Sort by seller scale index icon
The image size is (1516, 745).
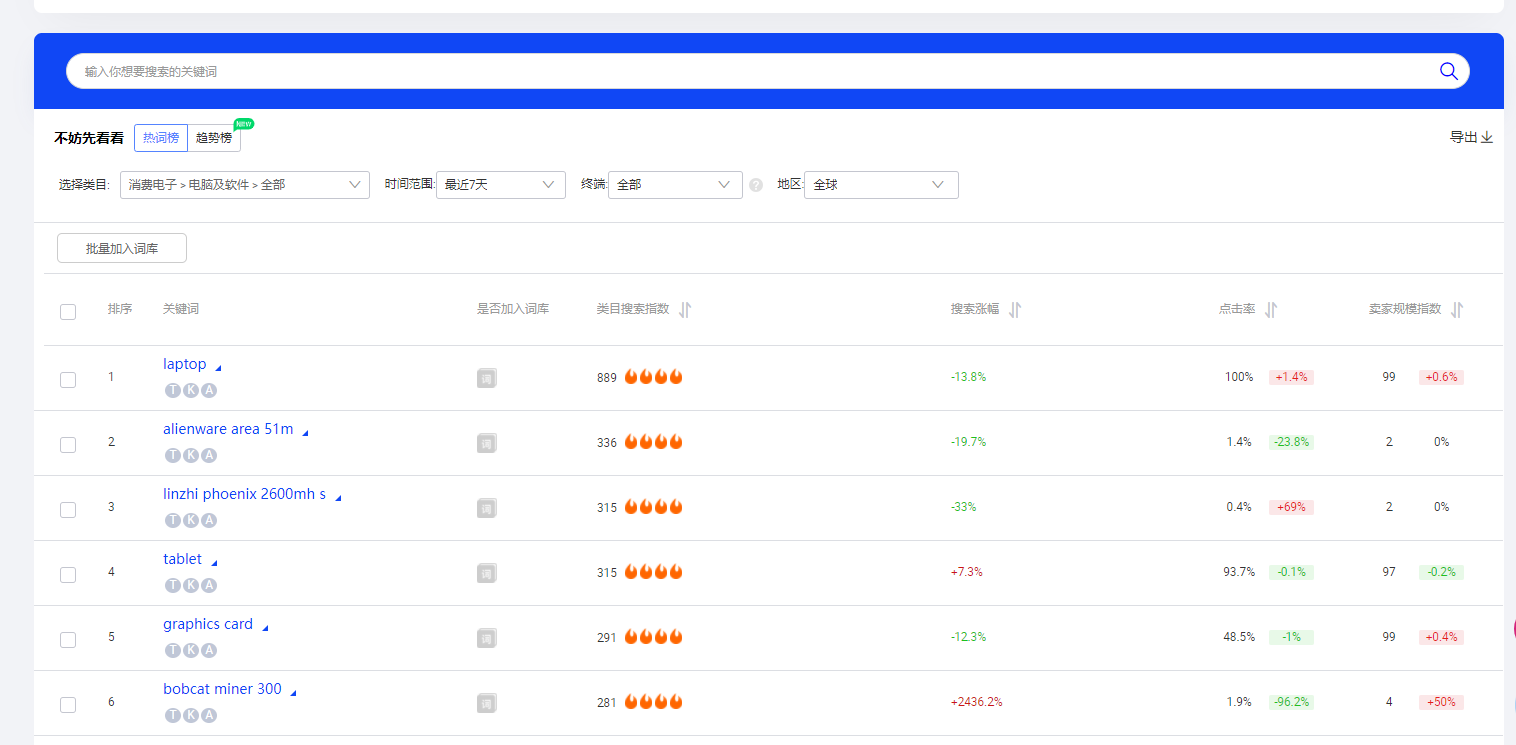click(1457, 310)
